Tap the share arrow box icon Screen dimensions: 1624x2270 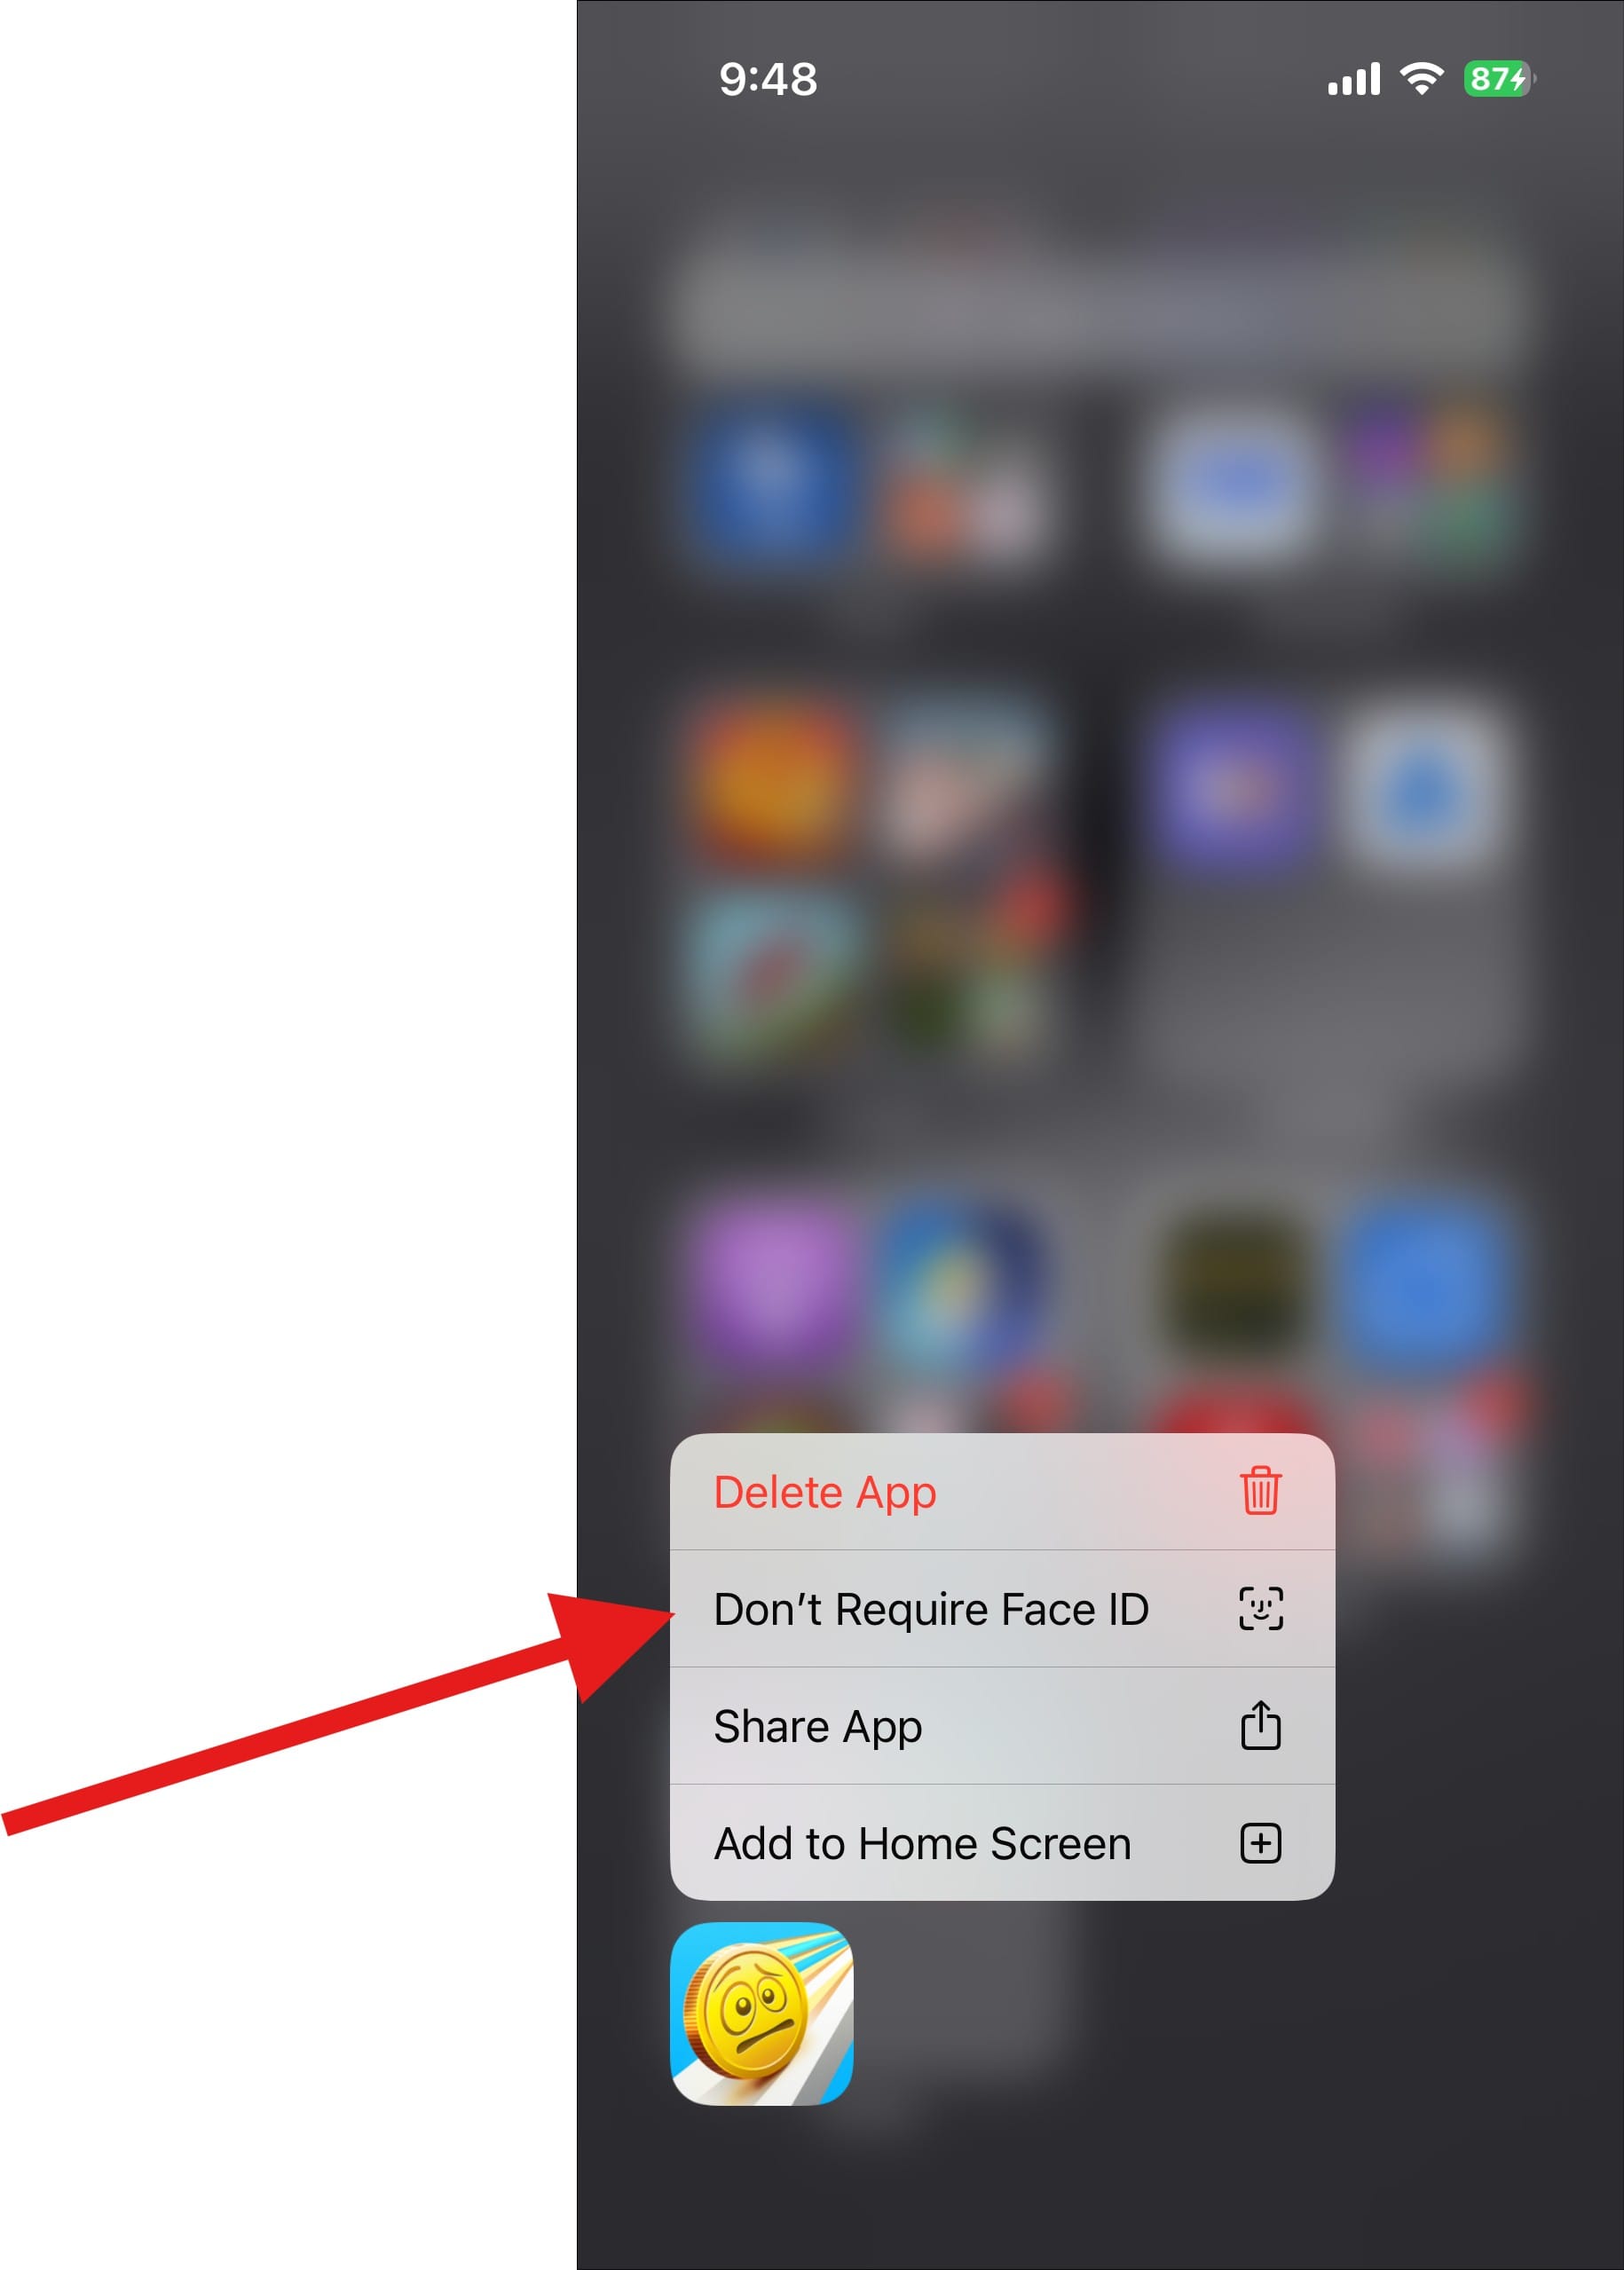1260,1725
